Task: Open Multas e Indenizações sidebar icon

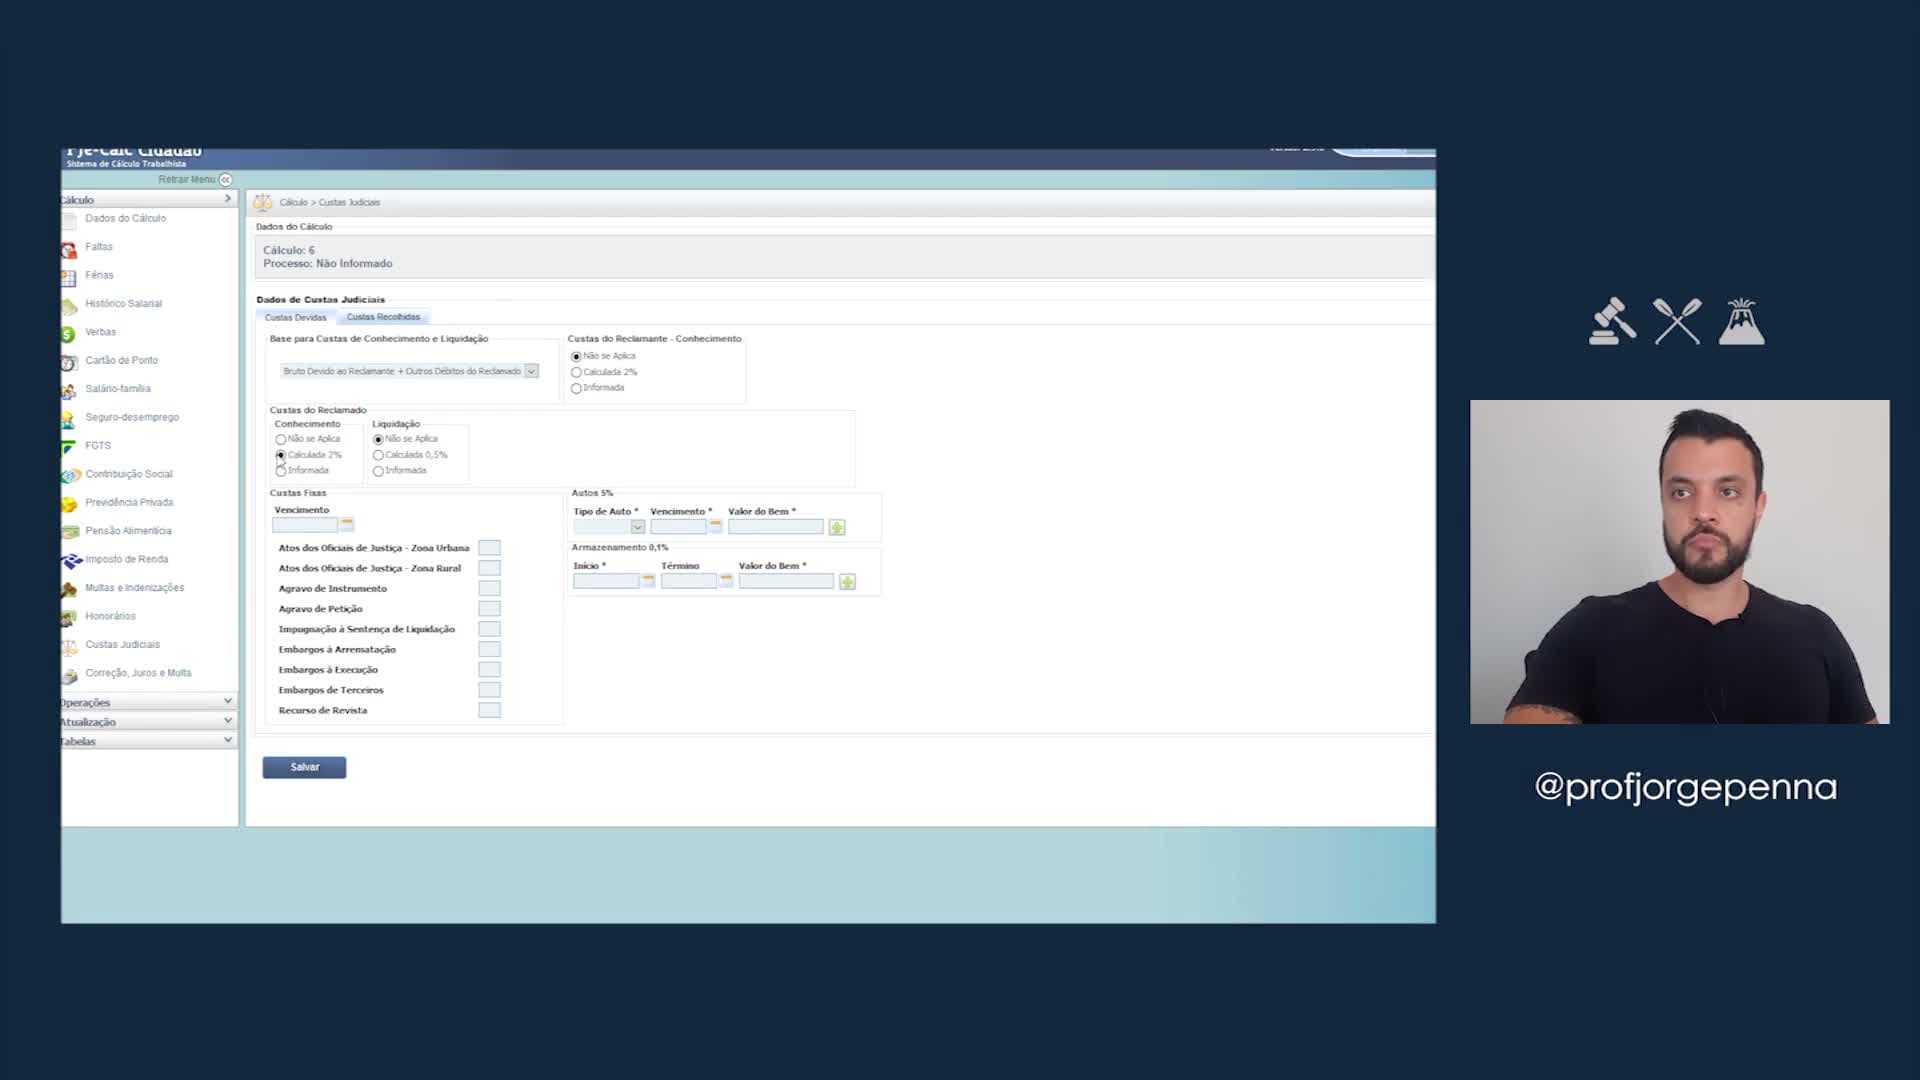Action: [x=69, y=590]
